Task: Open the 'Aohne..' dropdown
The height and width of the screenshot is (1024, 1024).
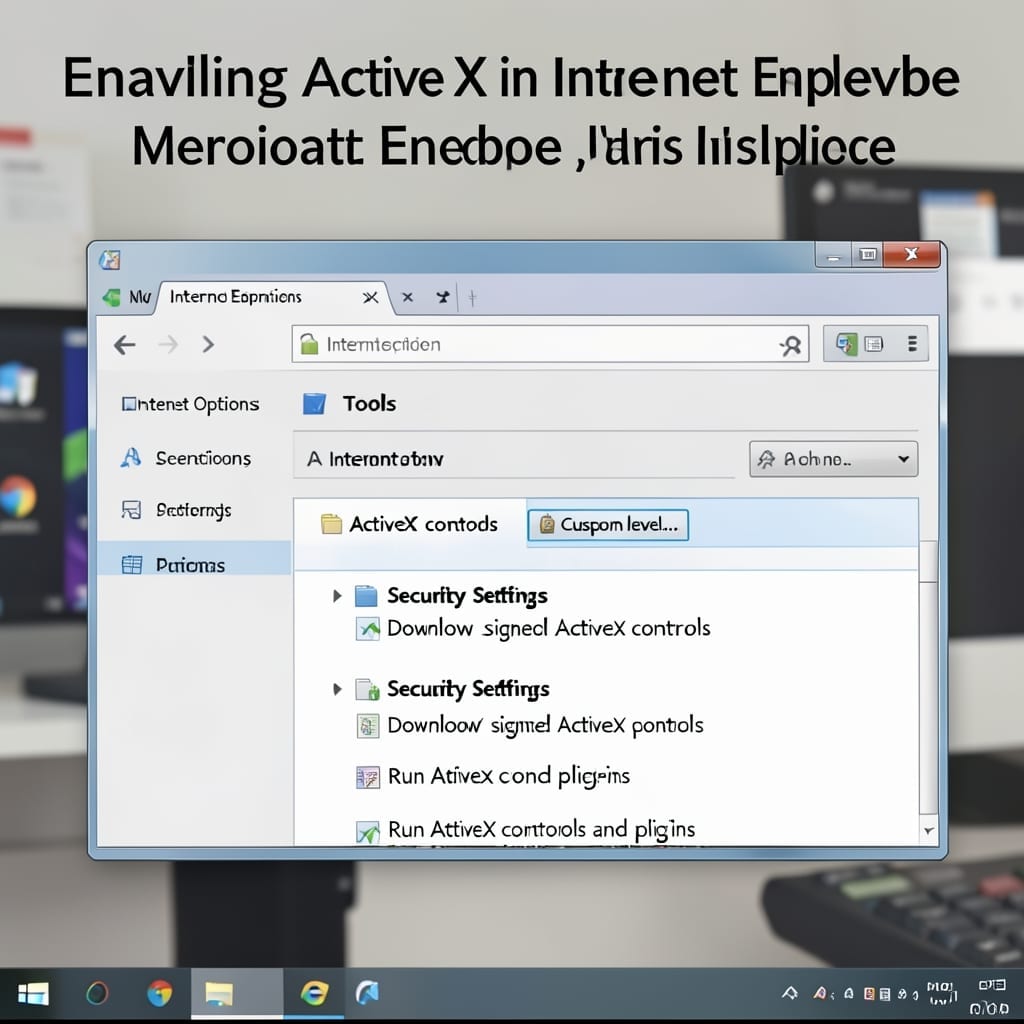Action: coord(833,459)
